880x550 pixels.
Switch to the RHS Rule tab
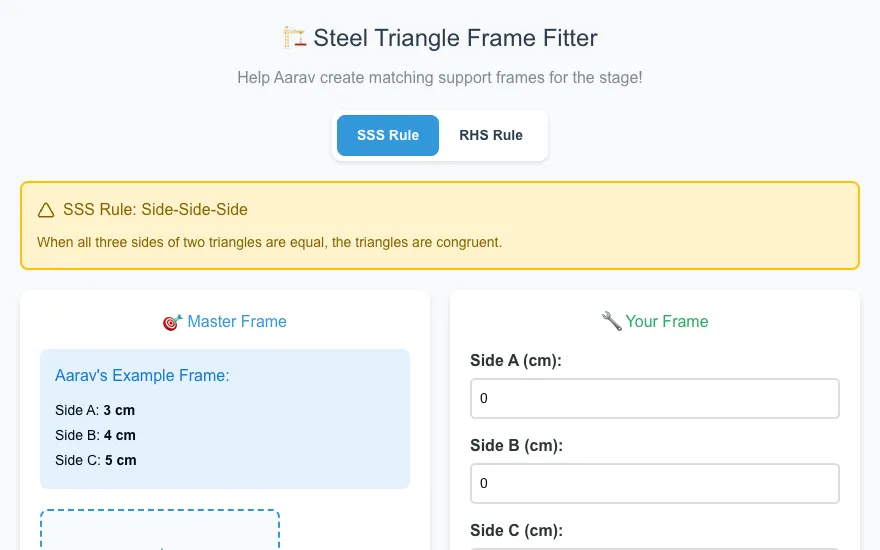[x=491, y=135]
